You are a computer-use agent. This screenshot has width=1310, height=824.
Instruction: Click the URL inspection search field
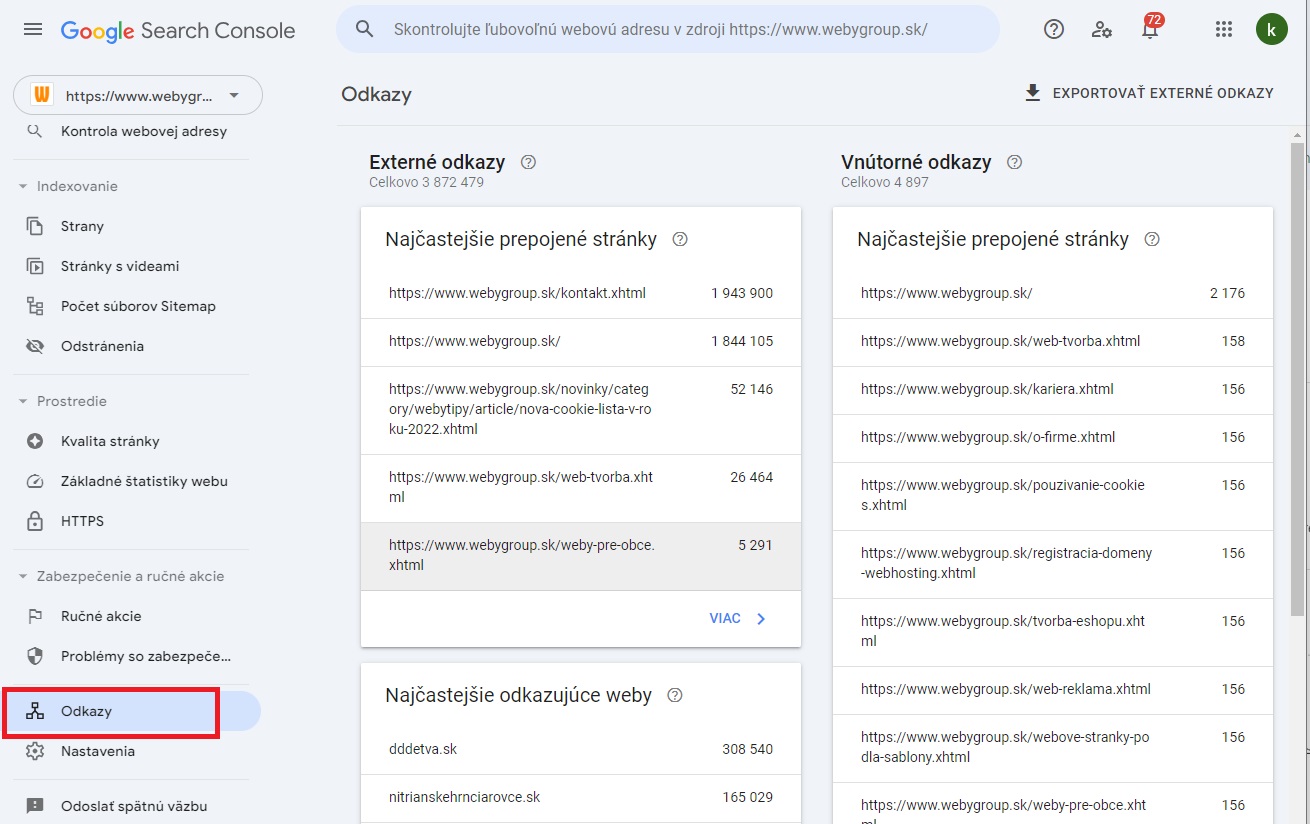668,29
